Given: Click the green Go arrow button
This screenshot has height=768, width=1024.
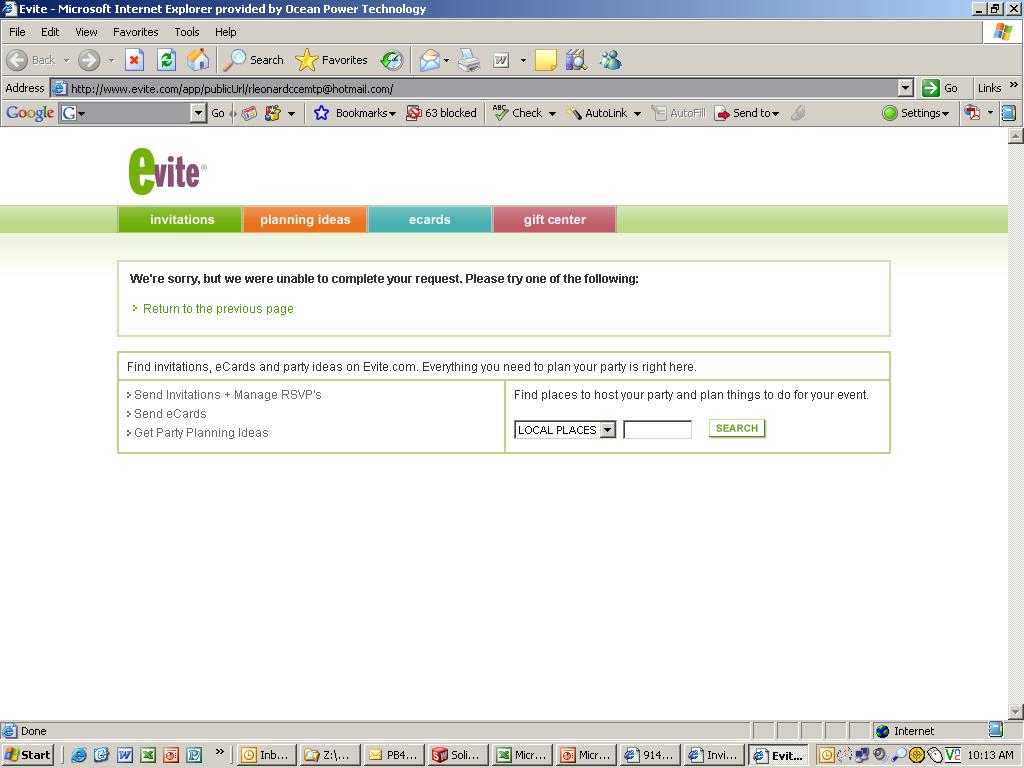Looking at the screenshot, I should pyautogui.click(x=940, y=88).
